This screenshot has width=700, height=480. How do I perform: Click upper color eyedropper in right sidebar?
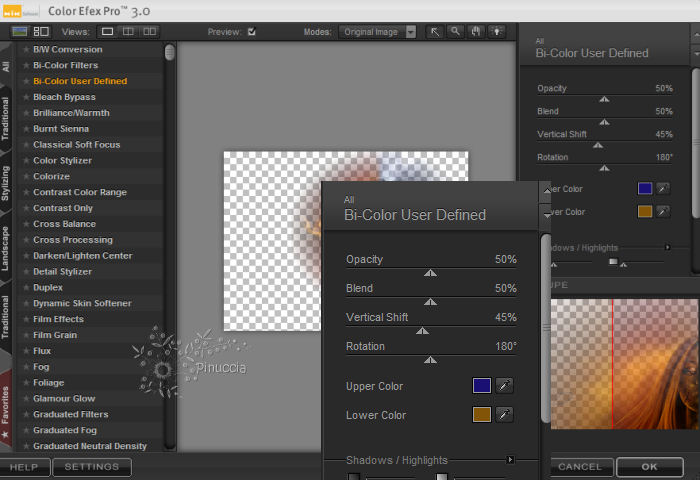coord(663,188)
